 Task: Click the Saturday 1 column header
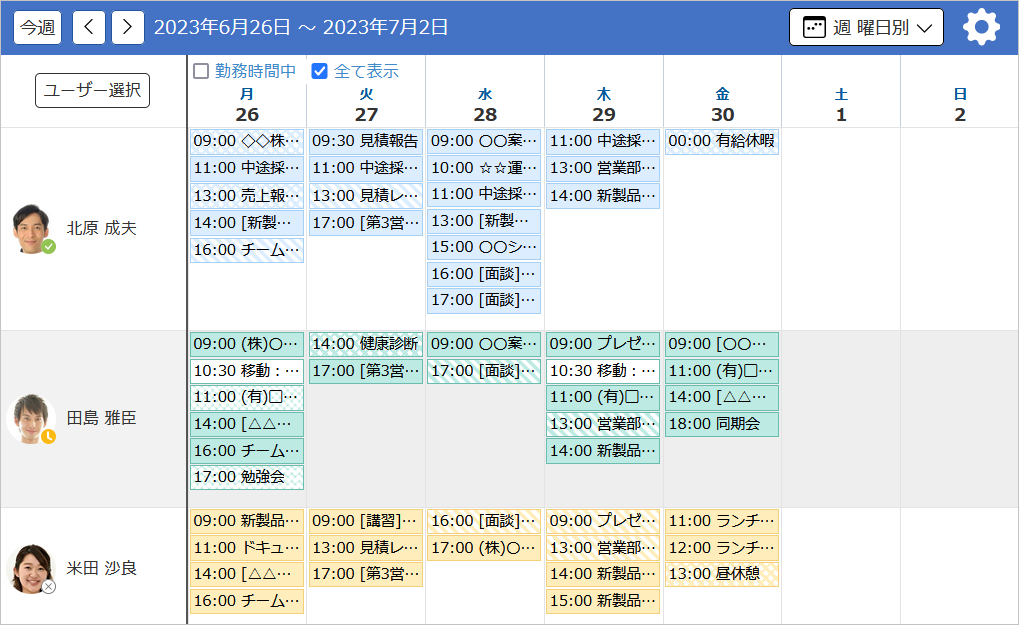click(841, 105)
